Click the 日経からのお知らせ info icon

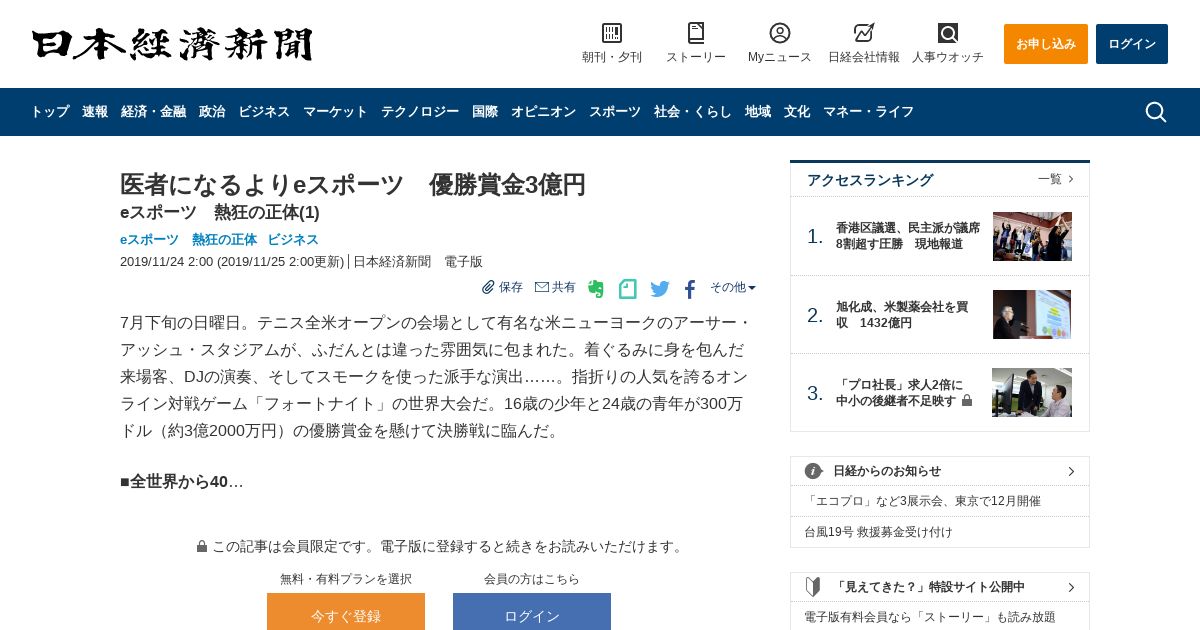pos(813,471)
